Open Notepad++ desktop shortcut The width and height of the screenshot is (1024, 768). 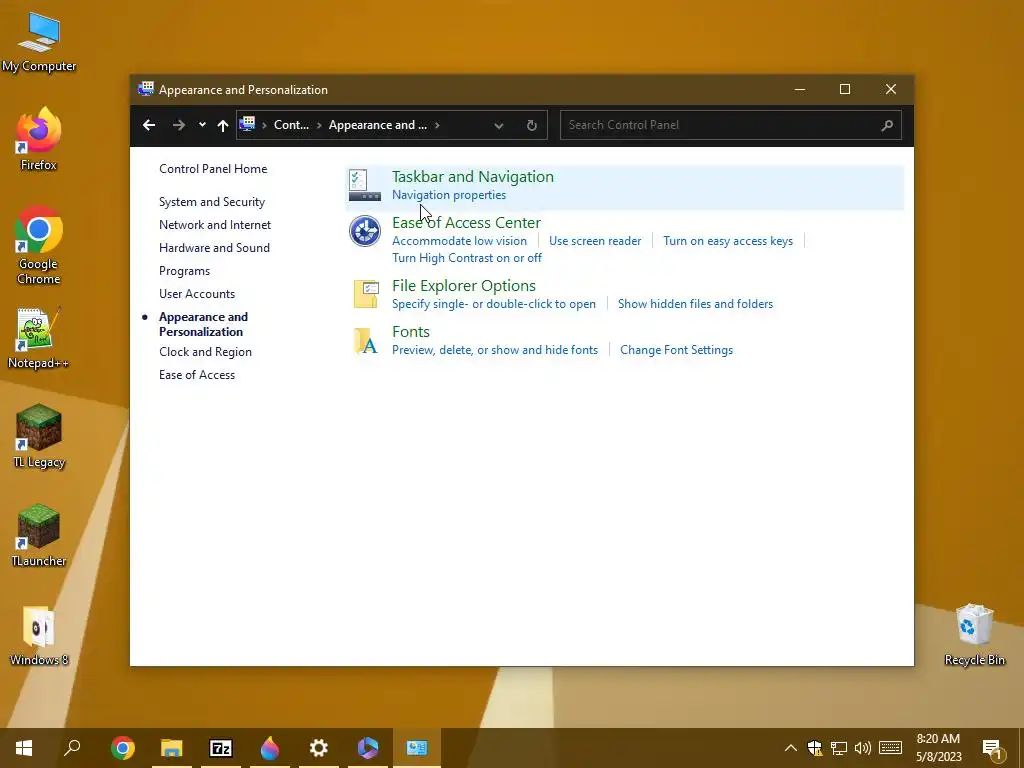[39, 338]
